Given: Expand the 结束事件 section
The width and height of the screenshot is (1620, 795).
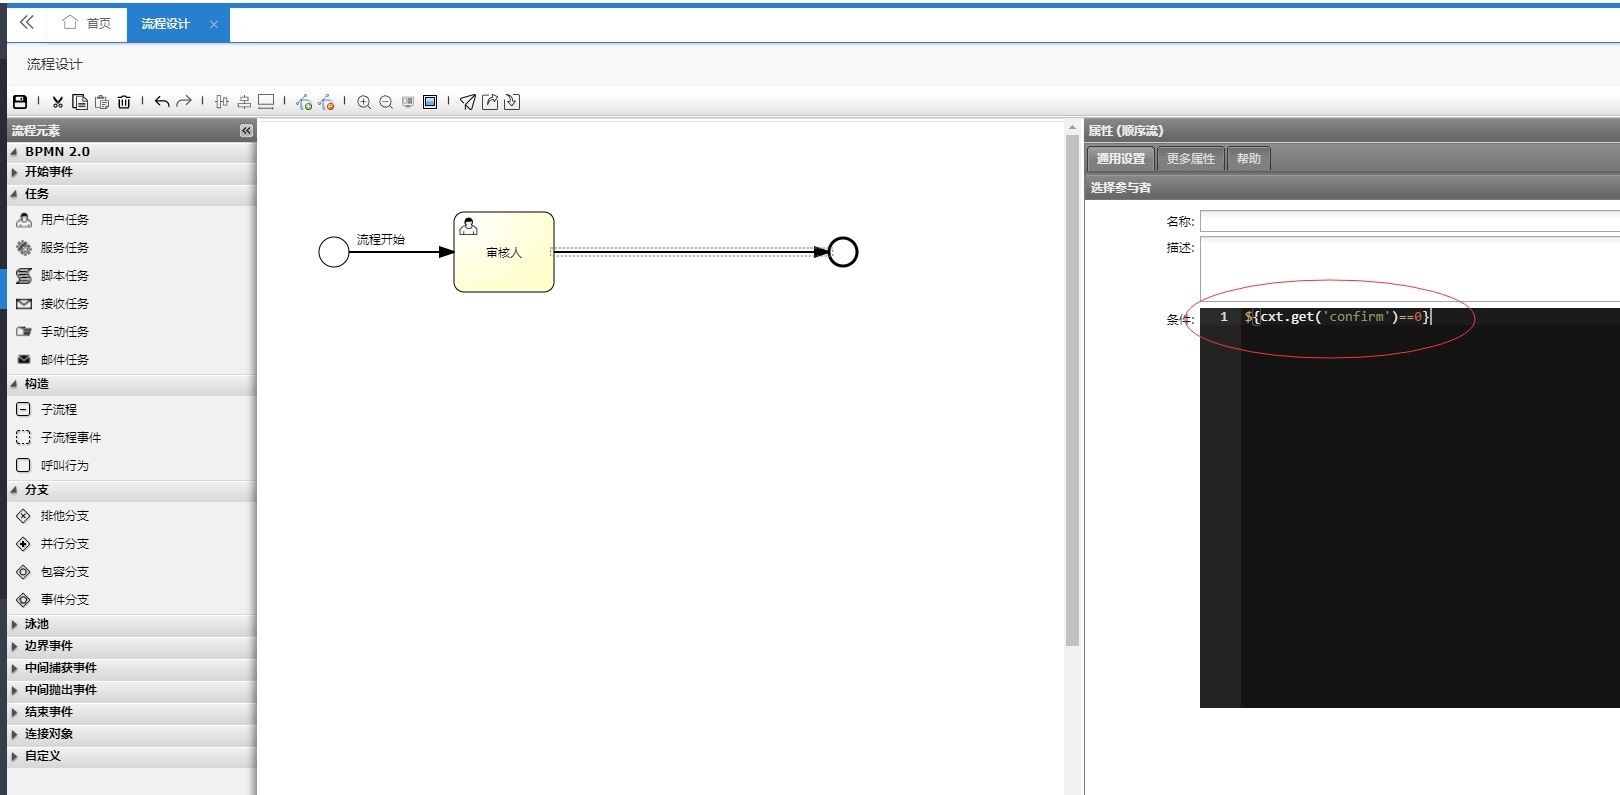Looking at the screenshot, I should (48, 712).
